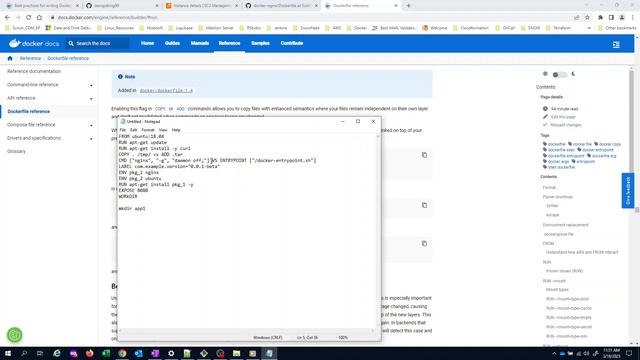The width and height of the screenshot is (640, 360).
Task: Go to Manuals in docs navbar
Action: click(x=200, y=43)
